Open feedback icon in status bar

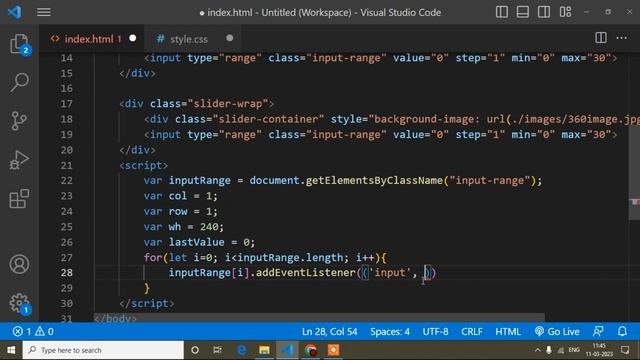[x=598, y=331]
